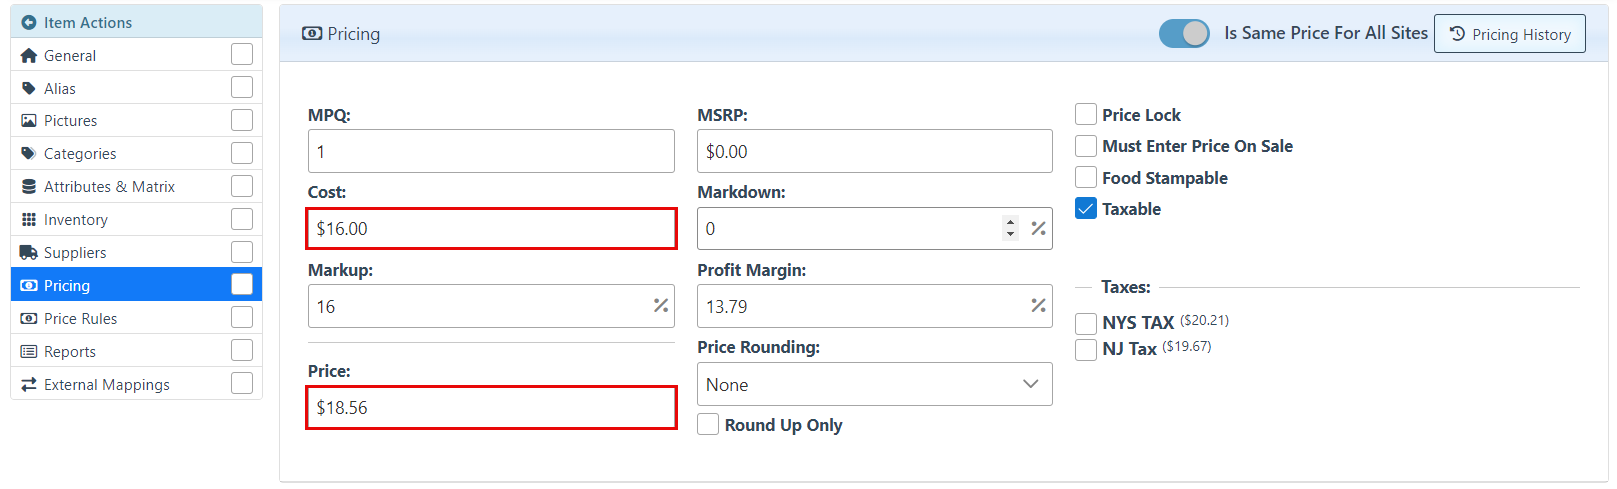Click into the Cost input field
Screen dimensions: 1617x489
tap(491, 229)
